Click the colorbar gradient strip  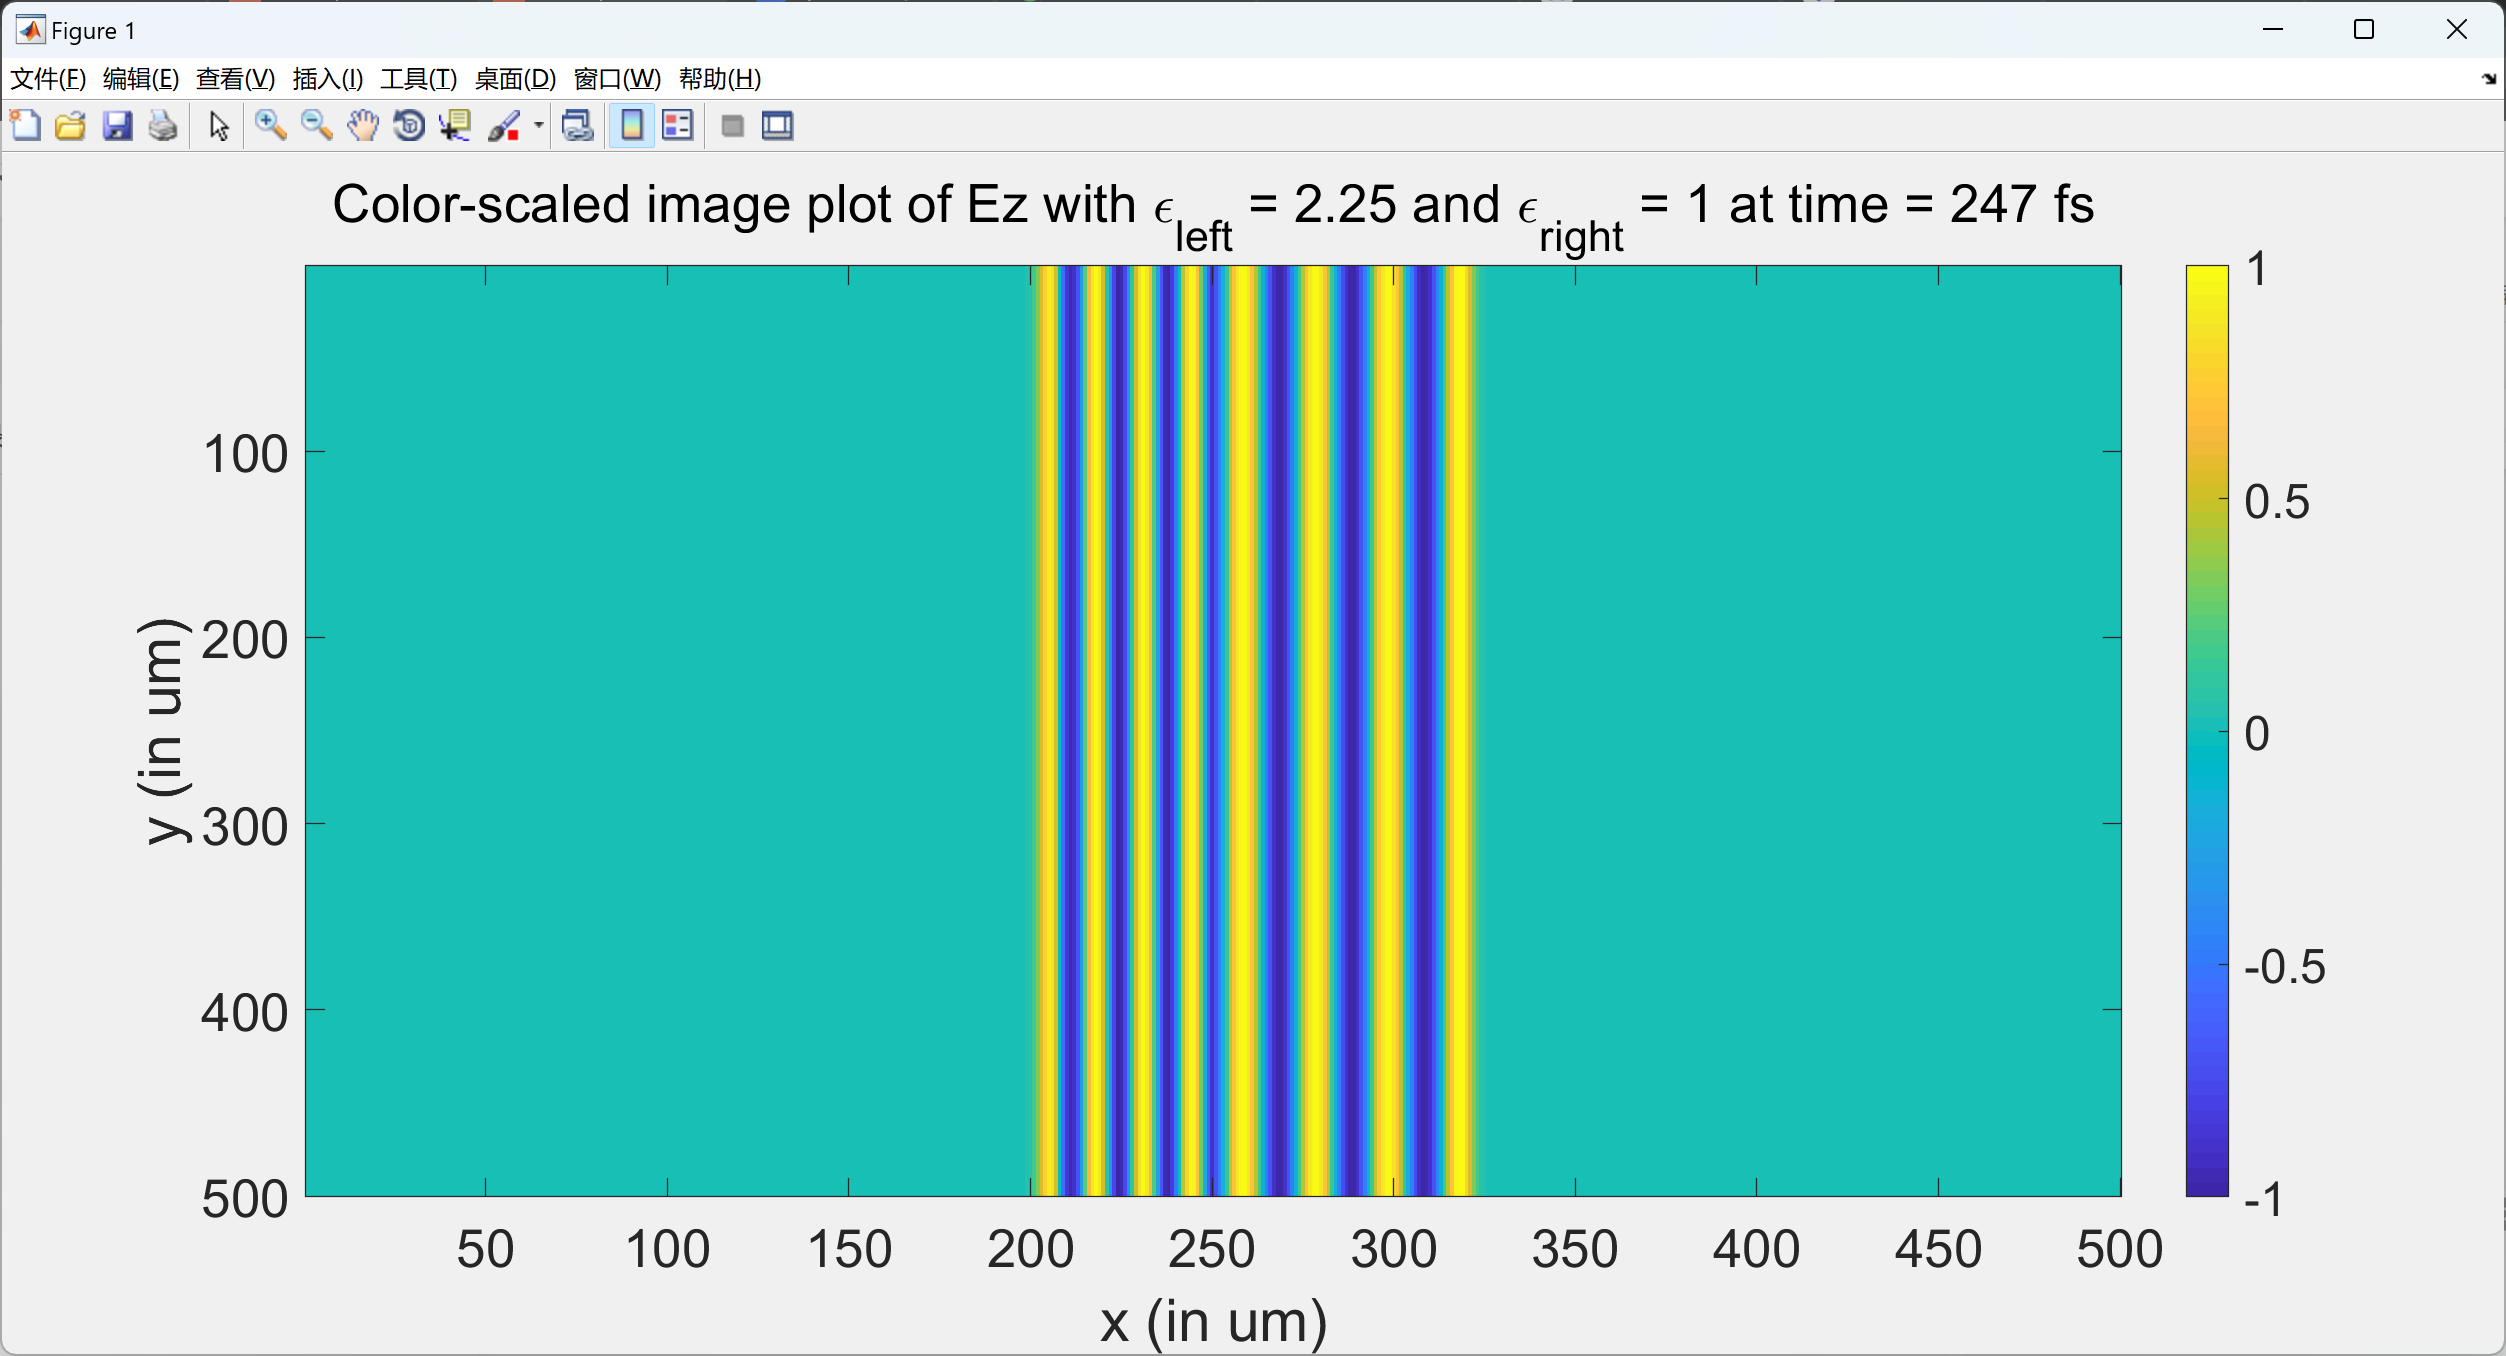[2206, 730]
